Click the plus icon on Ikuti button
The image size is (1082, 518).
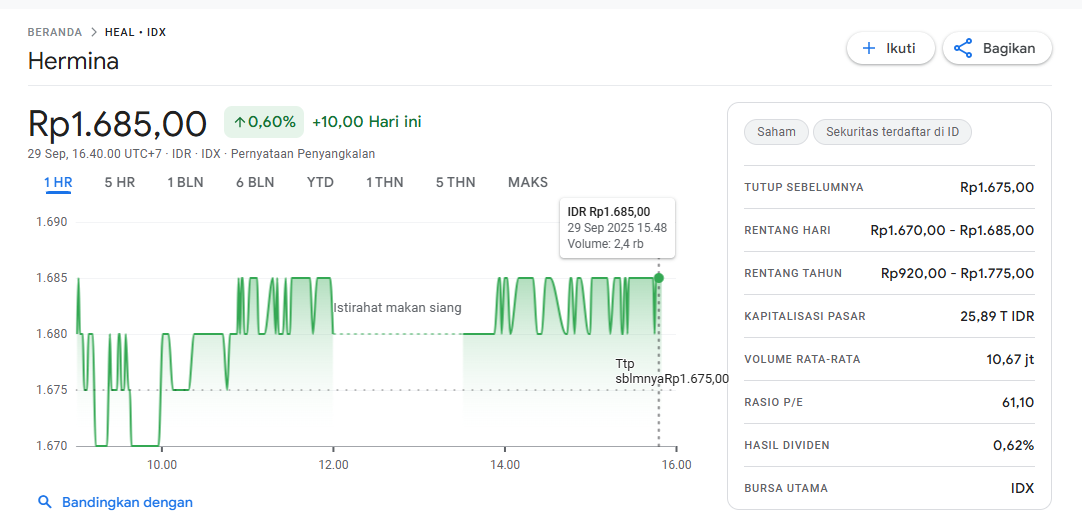click(869, 48)
